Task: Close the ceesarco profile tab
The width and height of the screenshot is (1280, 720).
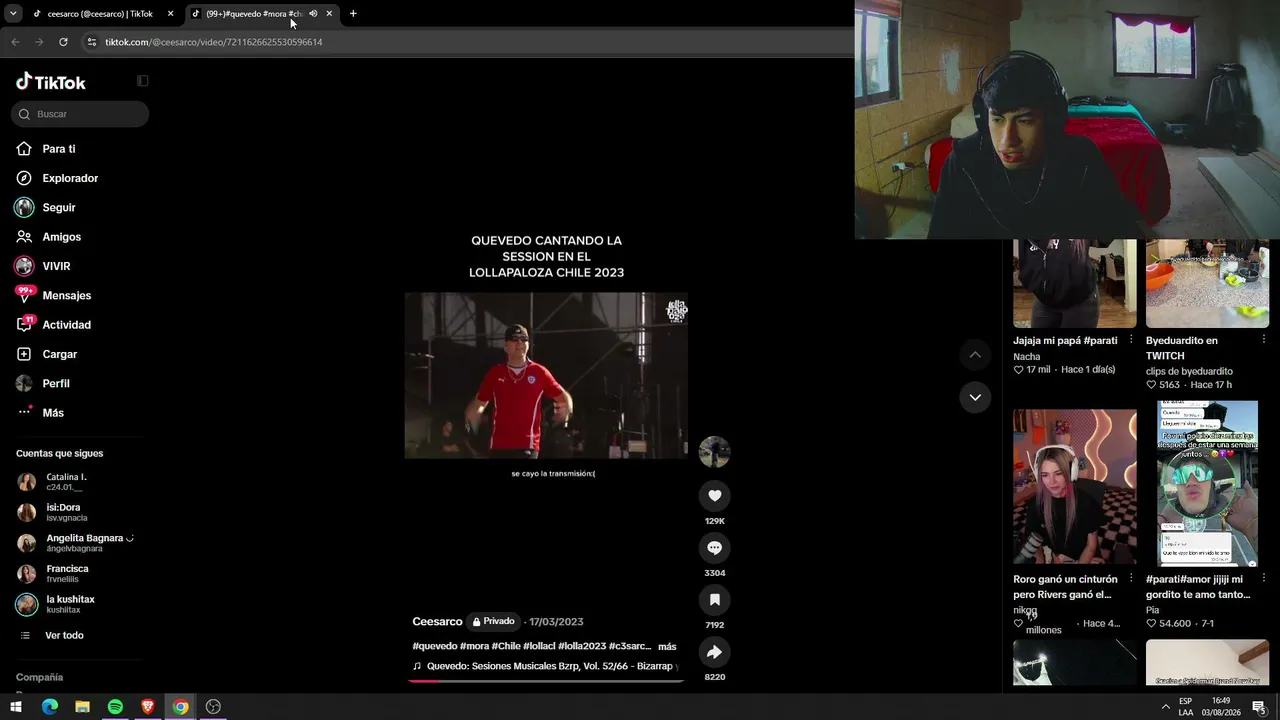Action: tap(170, 14)
